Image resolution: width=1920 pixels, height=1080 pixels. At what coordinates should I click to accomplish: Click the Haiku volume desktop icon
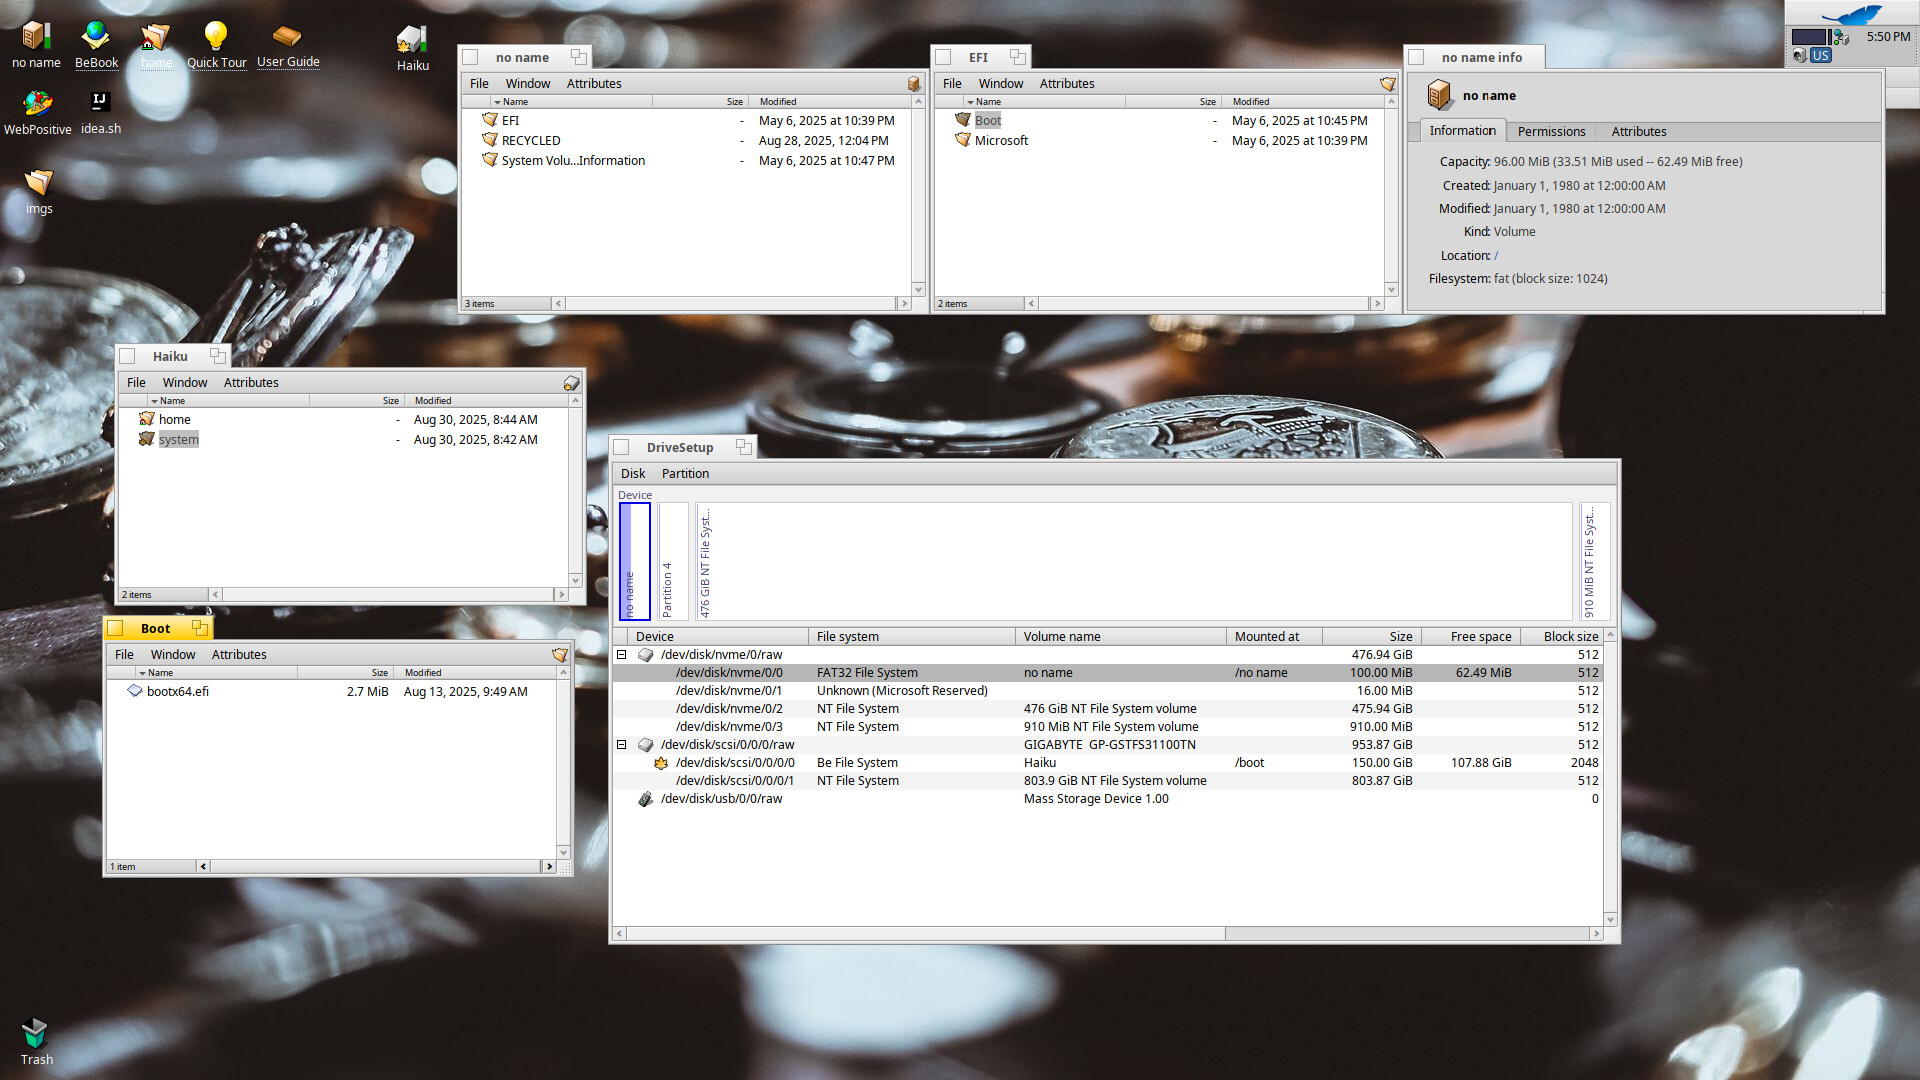[x=412, y=40]
